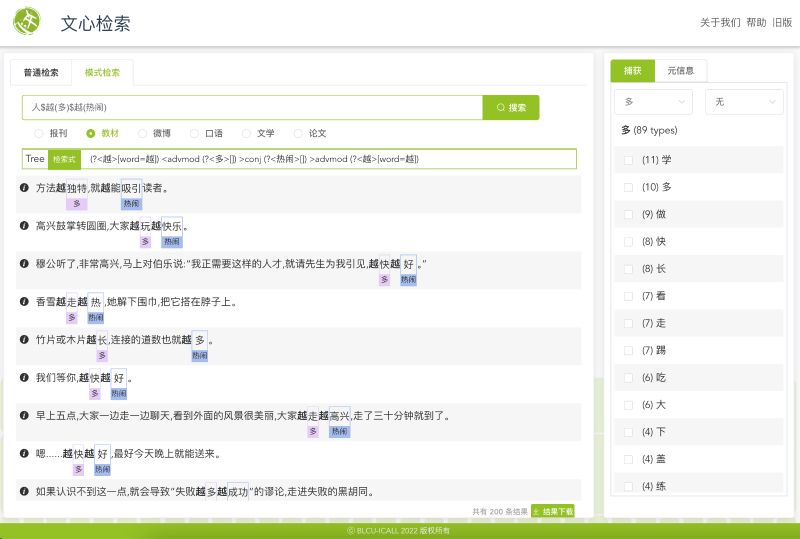Viewport: 800px width, 539px height.
Task: Choose the 微博 corpus option
Action: (x=142, y=133)
